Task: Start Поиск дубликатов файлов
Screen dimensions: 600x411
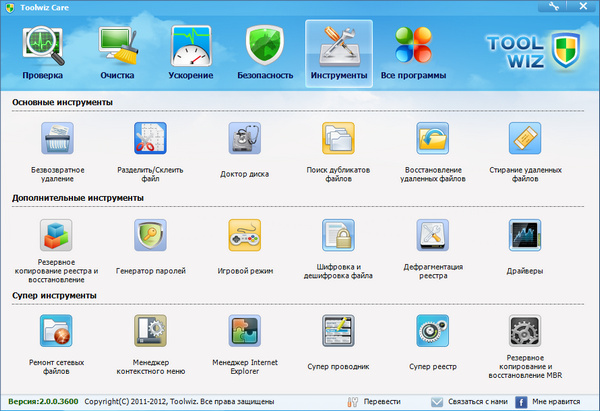Action: tap(338, 140)
